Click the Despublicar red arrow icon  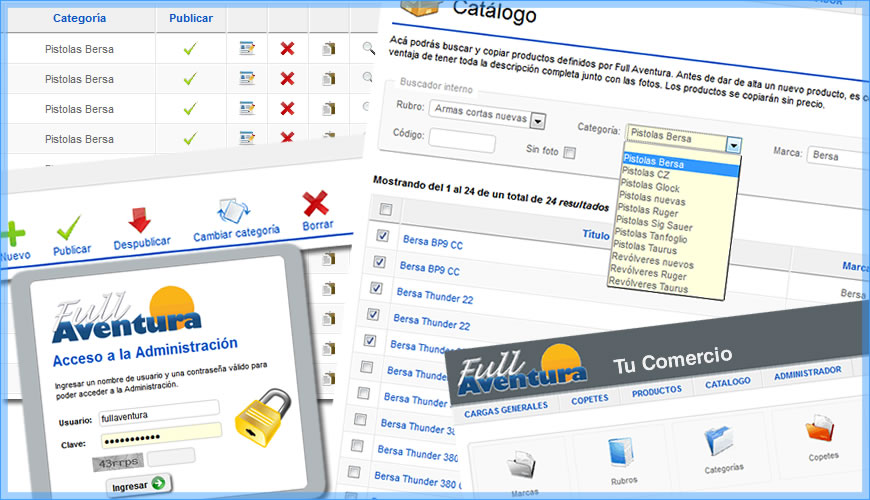pos(139,220)
